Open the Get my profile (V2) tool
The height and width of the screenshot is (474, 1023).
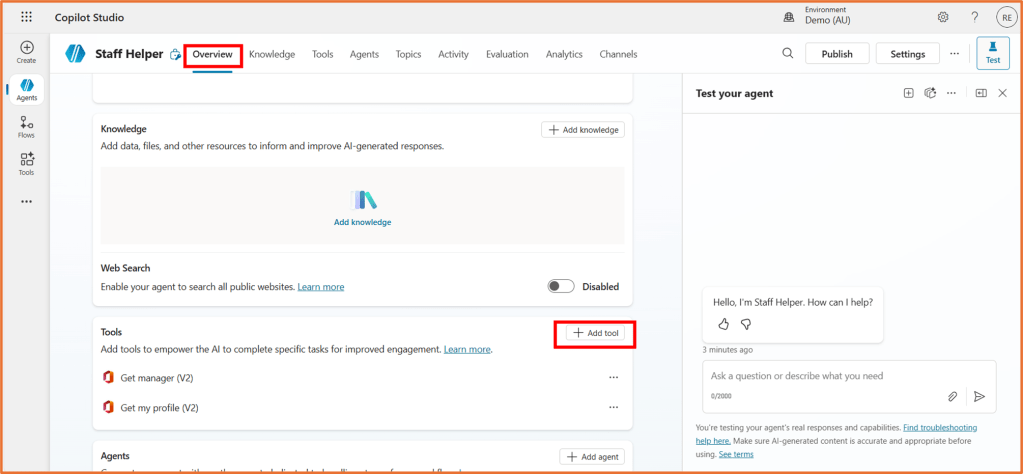(x=159, y=407)
